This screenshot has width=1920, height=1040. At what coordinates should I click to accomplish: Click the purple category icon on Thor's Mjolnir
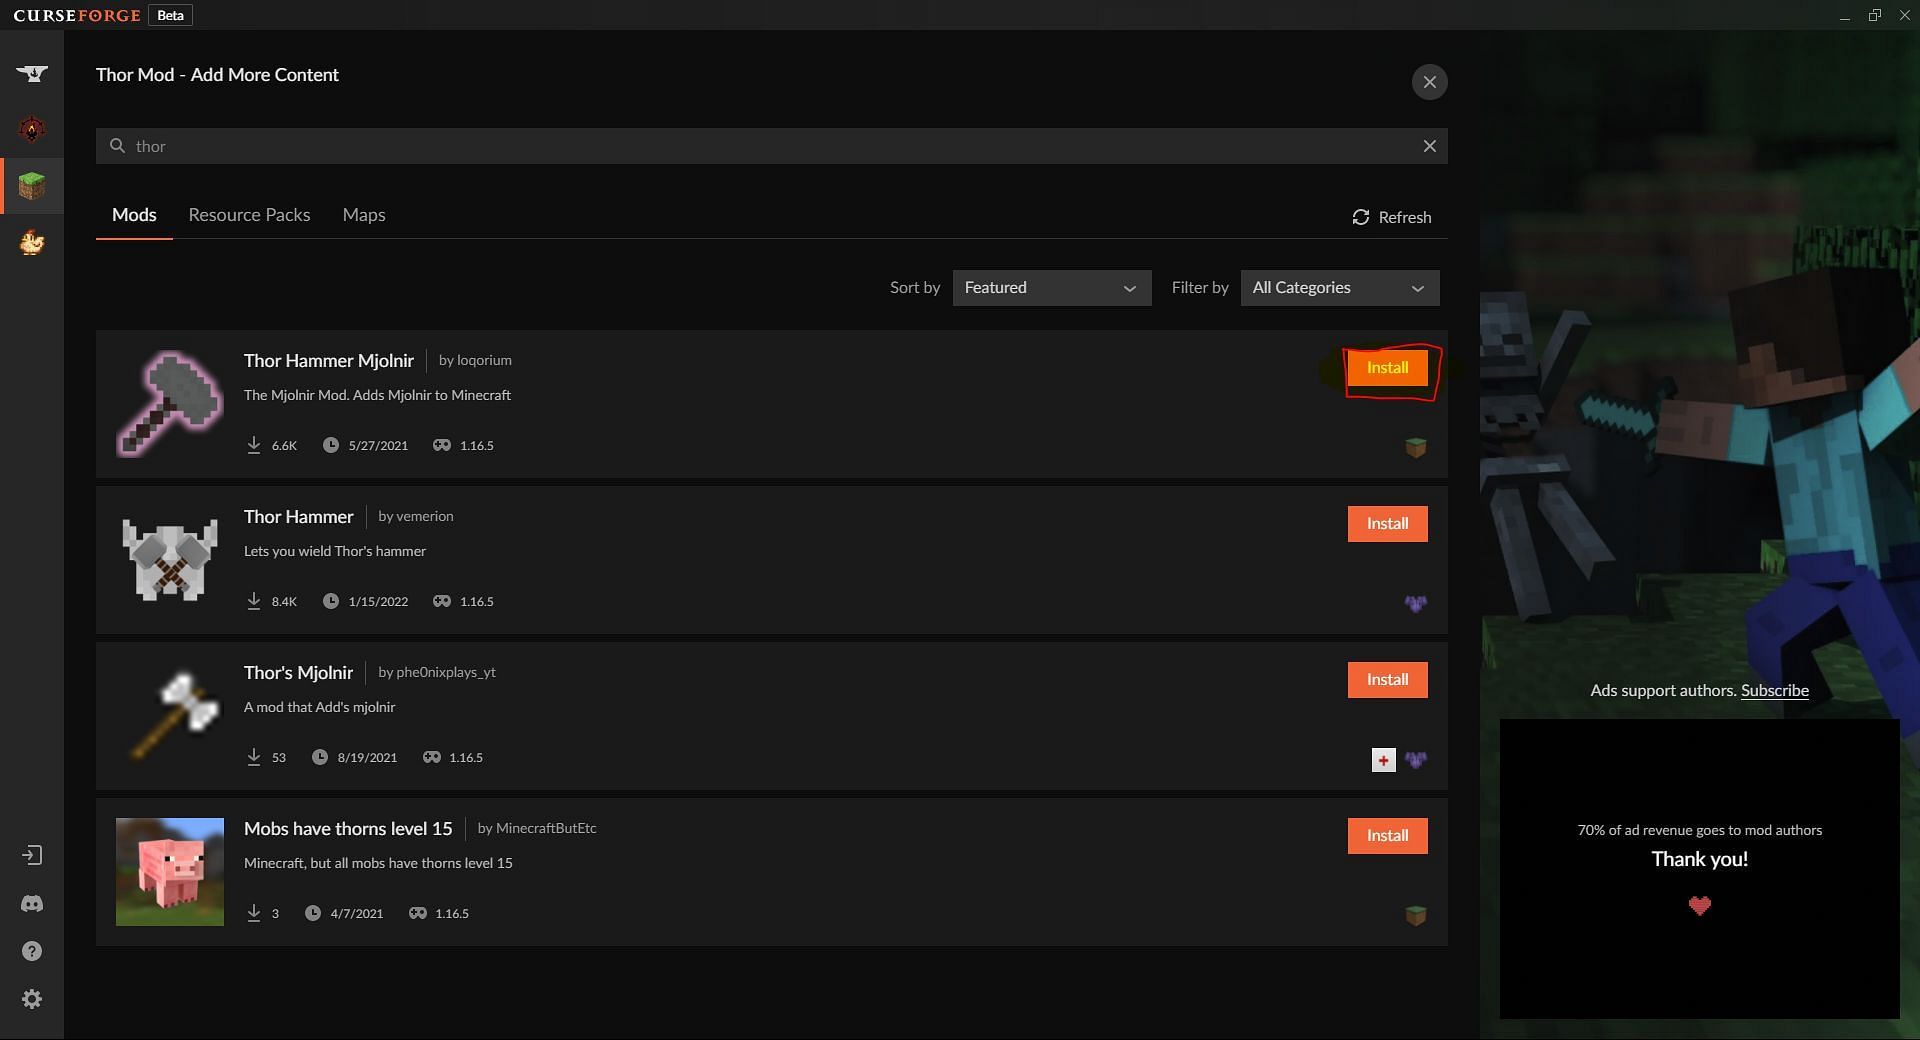(x=1416, y=760)
